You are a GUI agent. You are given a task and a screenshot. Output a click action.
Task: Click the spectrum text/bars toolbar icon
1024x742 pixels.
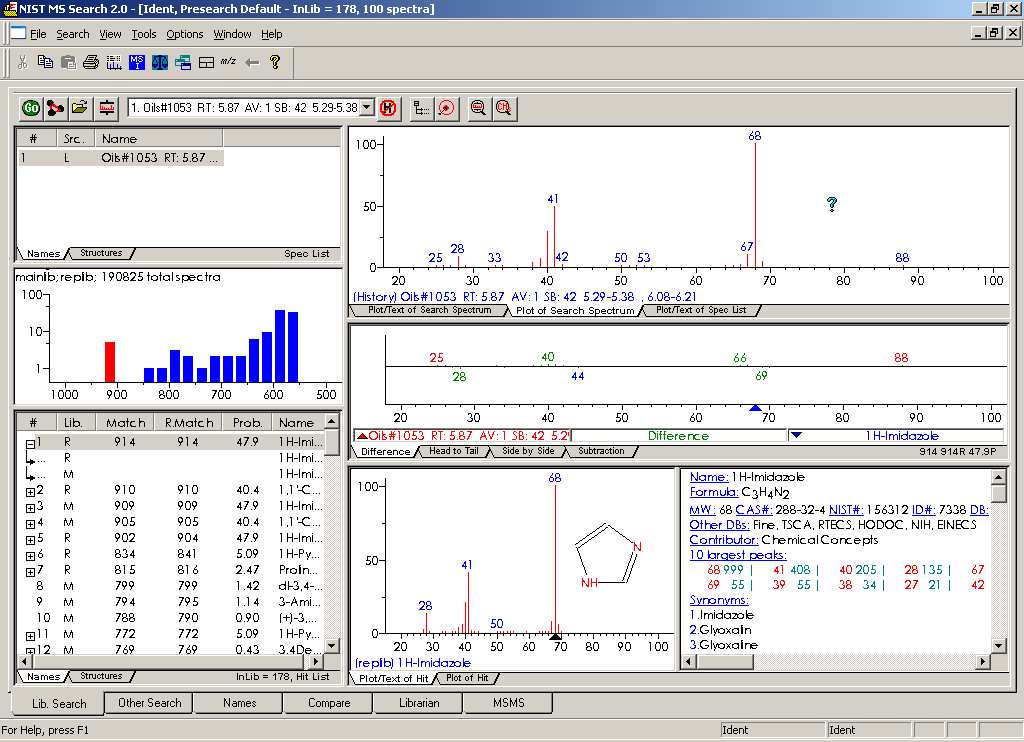(x=114, y=62)
